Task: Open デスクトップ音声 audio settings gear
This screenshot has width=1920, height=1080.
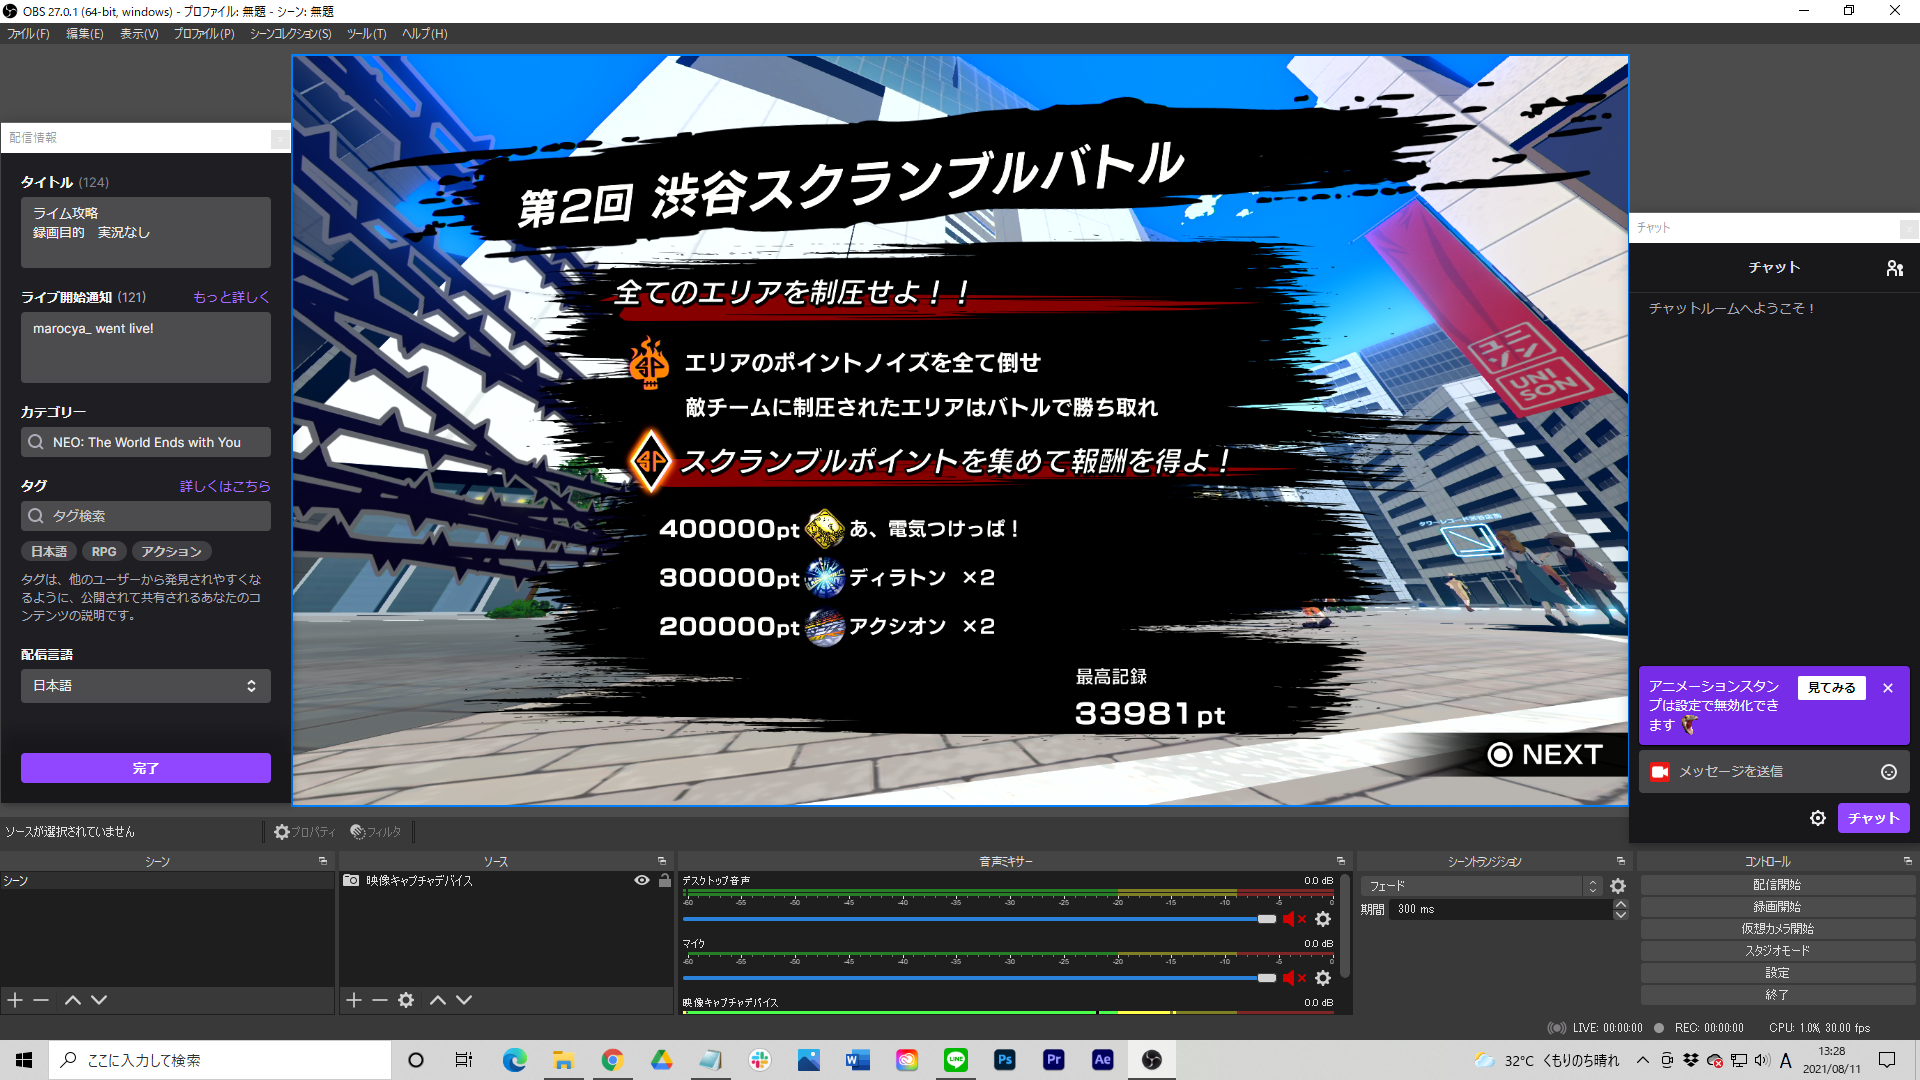Action: click(x=1323, y=919)
